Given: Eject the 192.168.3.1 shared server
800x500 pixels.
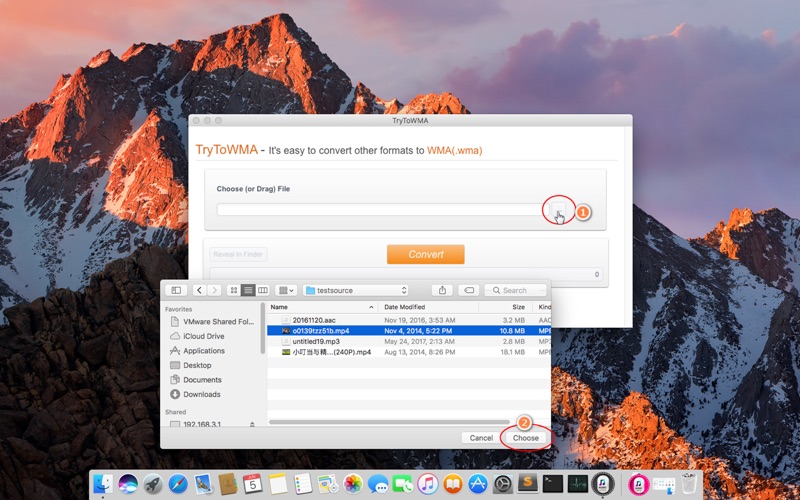Looking at the screenshot, I should [252, 424].
